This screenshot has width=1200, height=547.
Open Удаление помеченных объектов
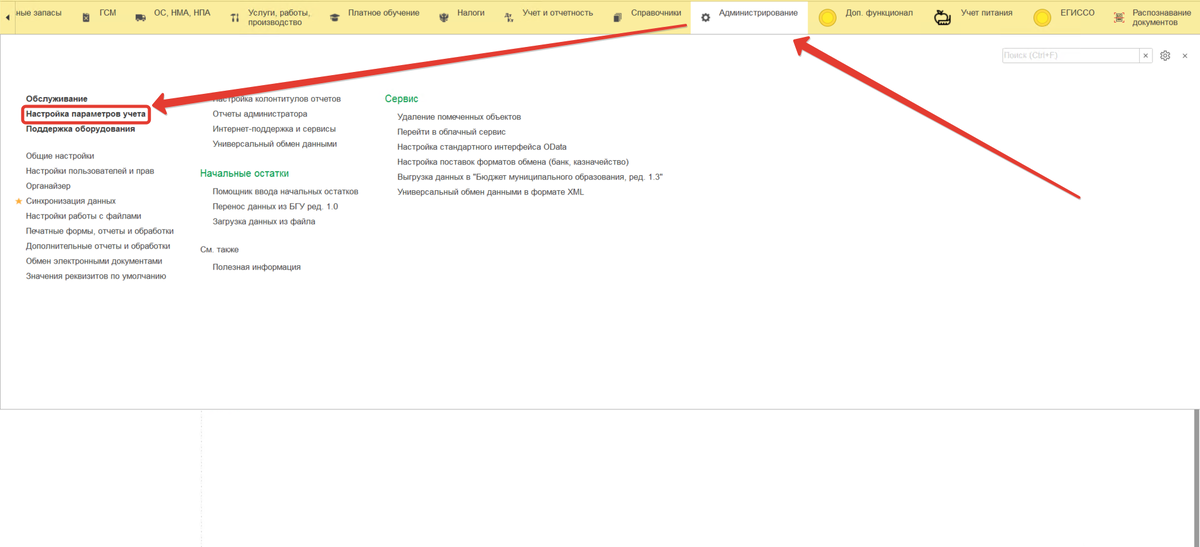(459, 117)
